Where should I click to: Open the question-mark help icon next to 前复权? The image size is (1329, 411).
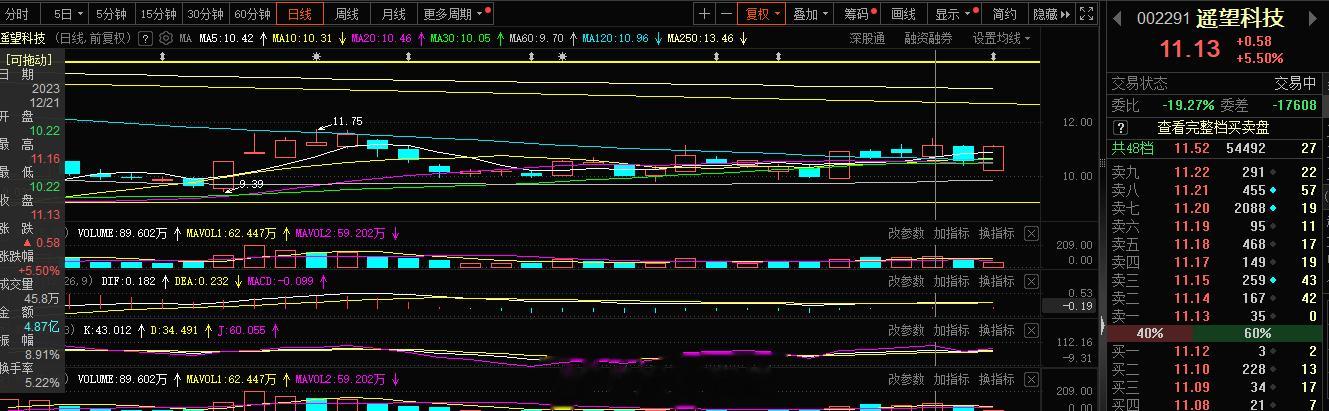point(145,38)
